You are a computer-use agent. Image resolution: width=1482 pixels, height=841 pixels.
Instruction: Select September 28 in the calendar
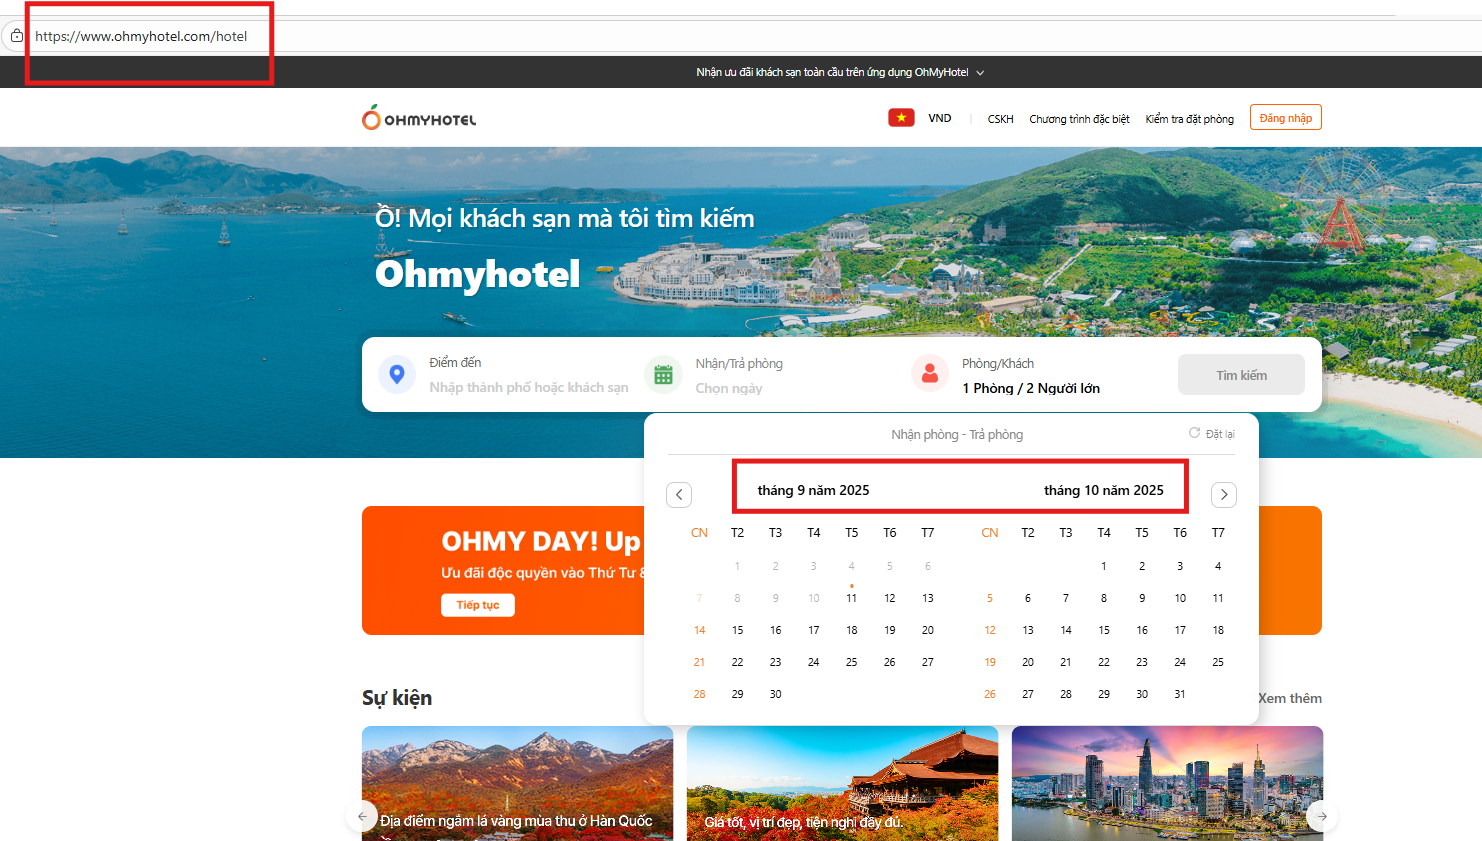pos(700,694)
